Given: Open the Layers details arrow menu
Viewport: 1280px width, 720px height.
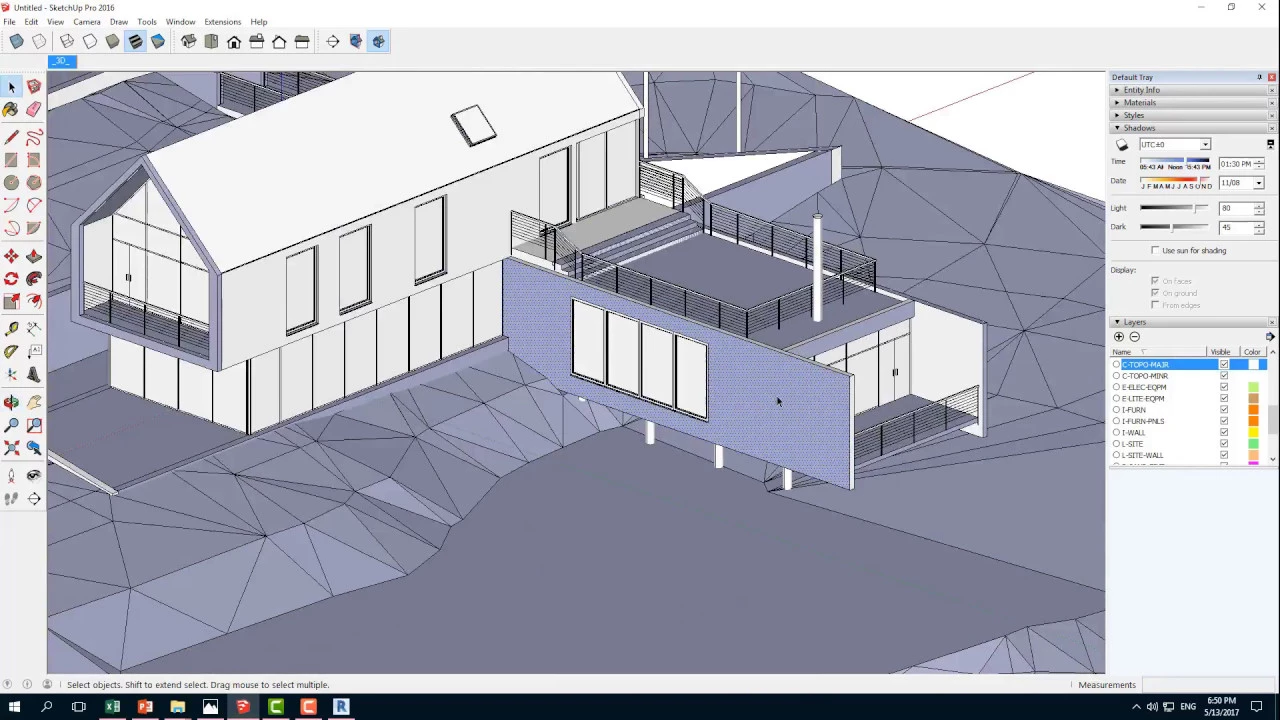Looking at the screenshot, I should (x=1270, y=337).
